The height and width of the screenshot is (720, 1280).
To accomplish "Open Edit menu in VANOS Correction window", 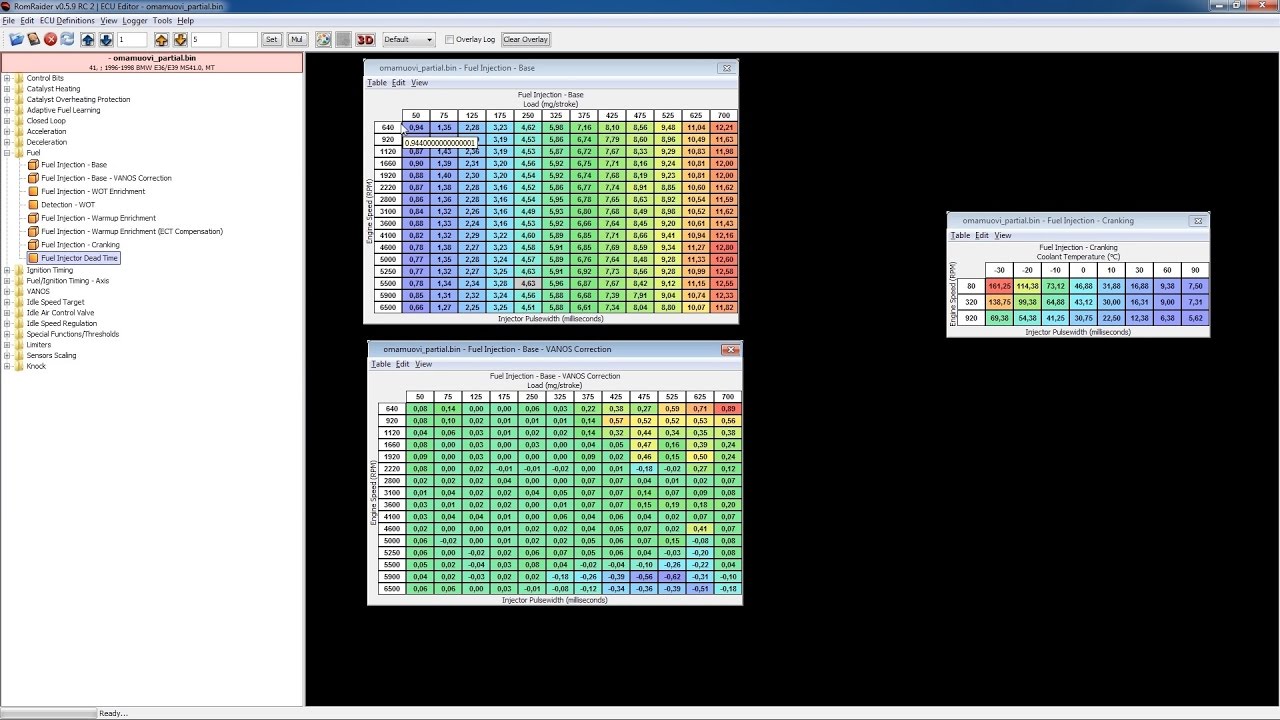I will (402, 364).
